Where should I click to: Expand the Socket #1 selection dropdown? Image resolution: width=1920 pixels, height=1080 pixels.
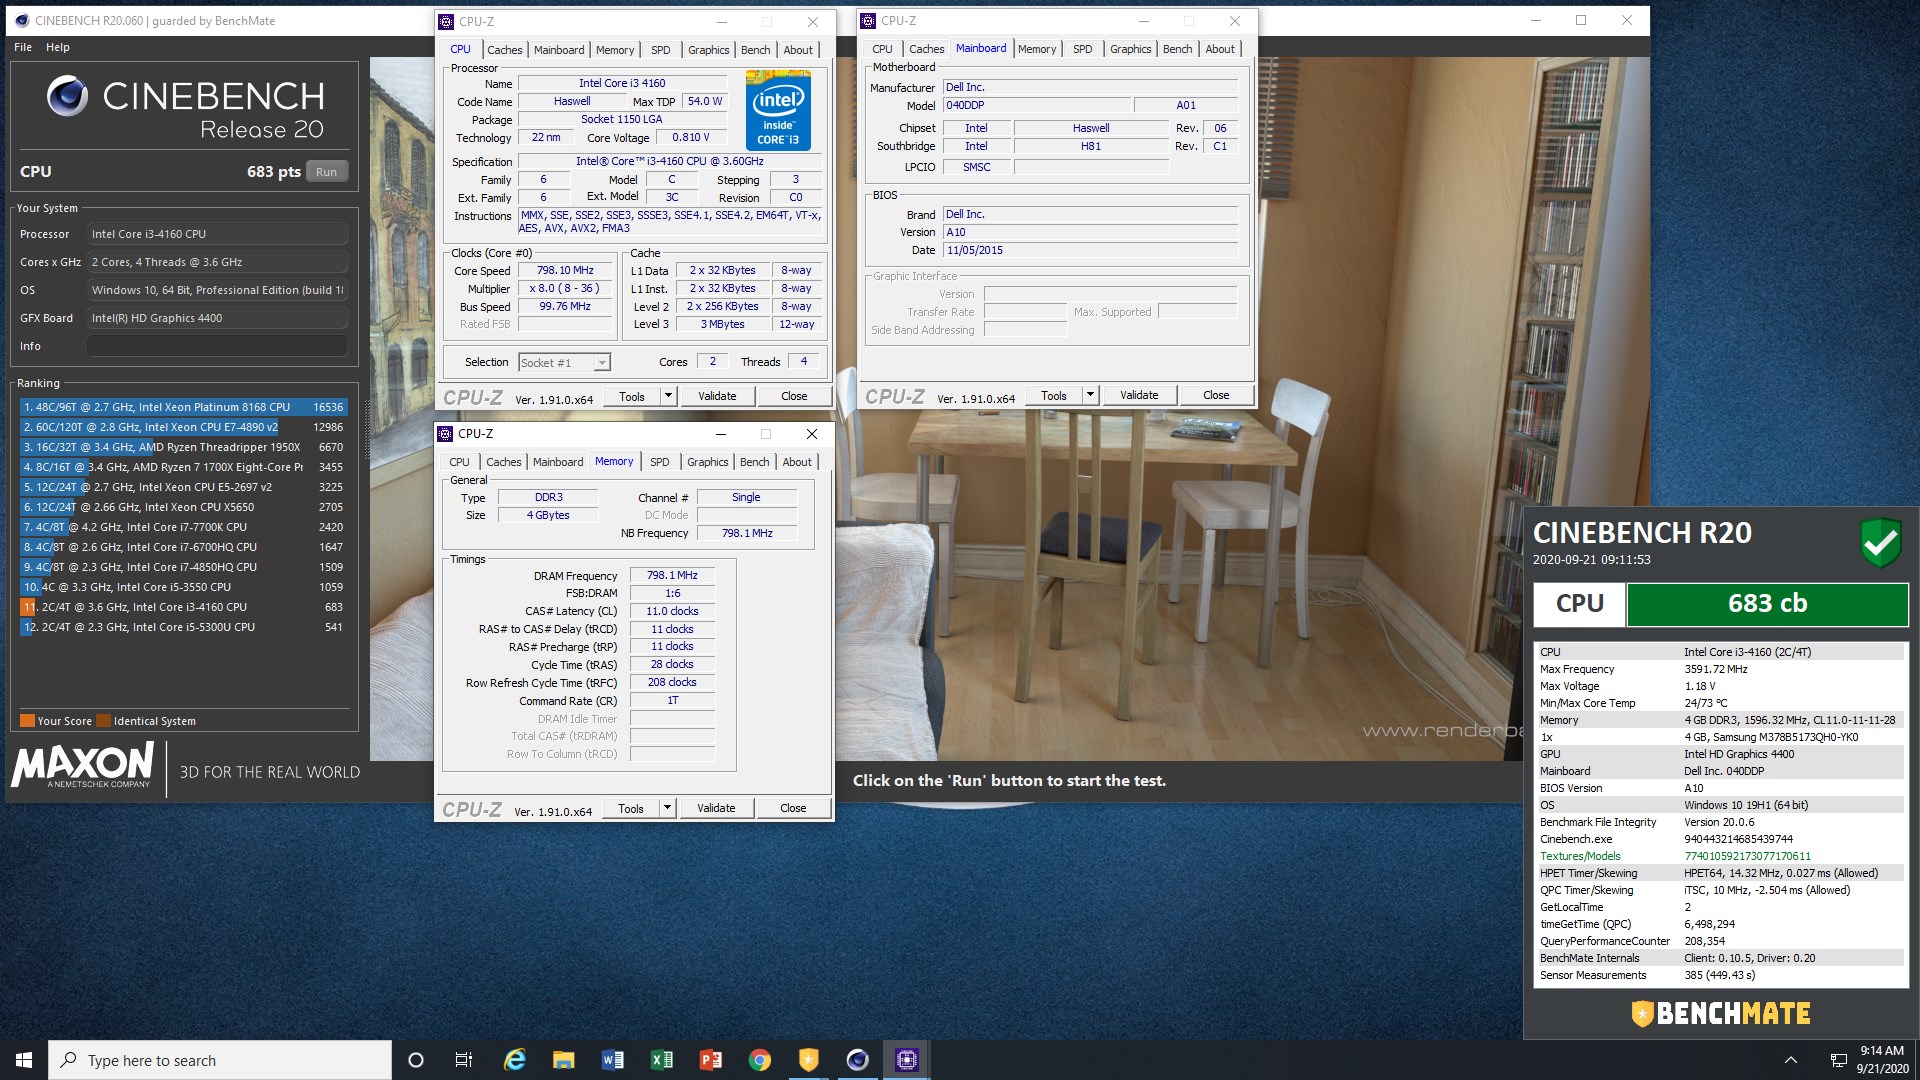[602, 363]
